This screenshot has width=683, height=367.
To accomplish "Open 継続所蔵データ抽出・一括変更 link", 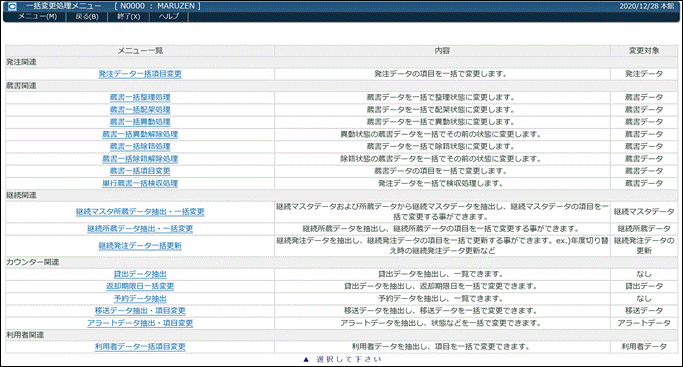I will [x=140, y=229].
